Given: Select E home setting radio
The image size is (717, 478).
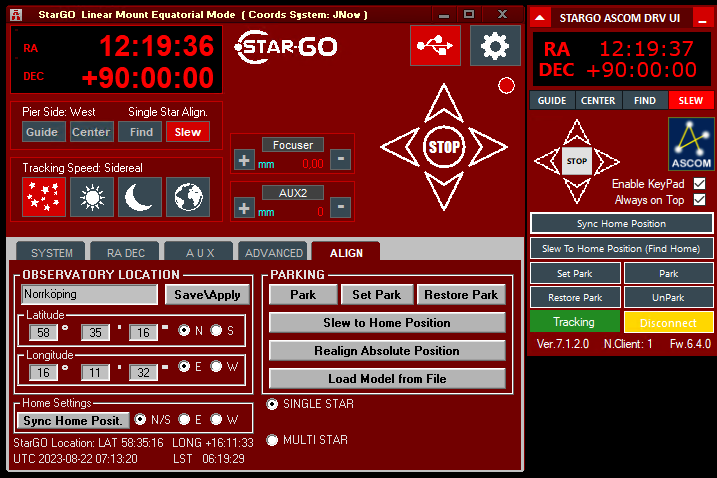Looking at the screenshot, I should click(184, 419).
